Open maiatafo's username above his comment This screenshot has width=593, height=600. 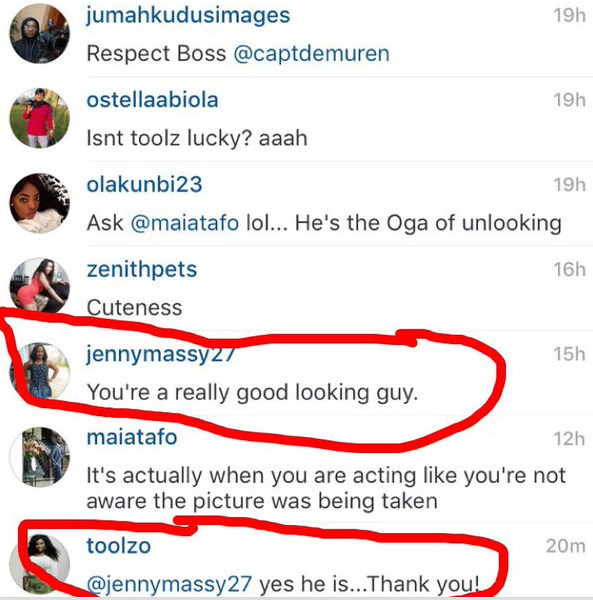(x=132, y=437)
